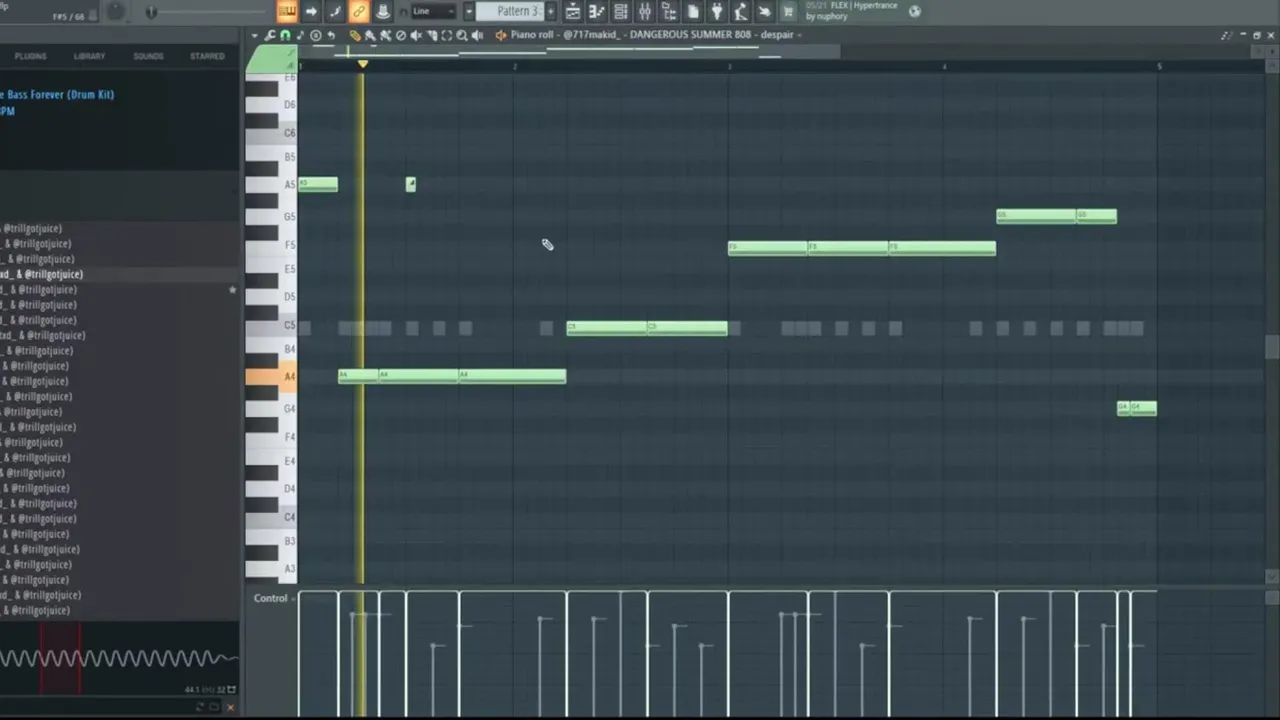Screen dimensions: 1280x720
Task: Open the Piano roll window icon in top toolbar
Action: (597, 11)
